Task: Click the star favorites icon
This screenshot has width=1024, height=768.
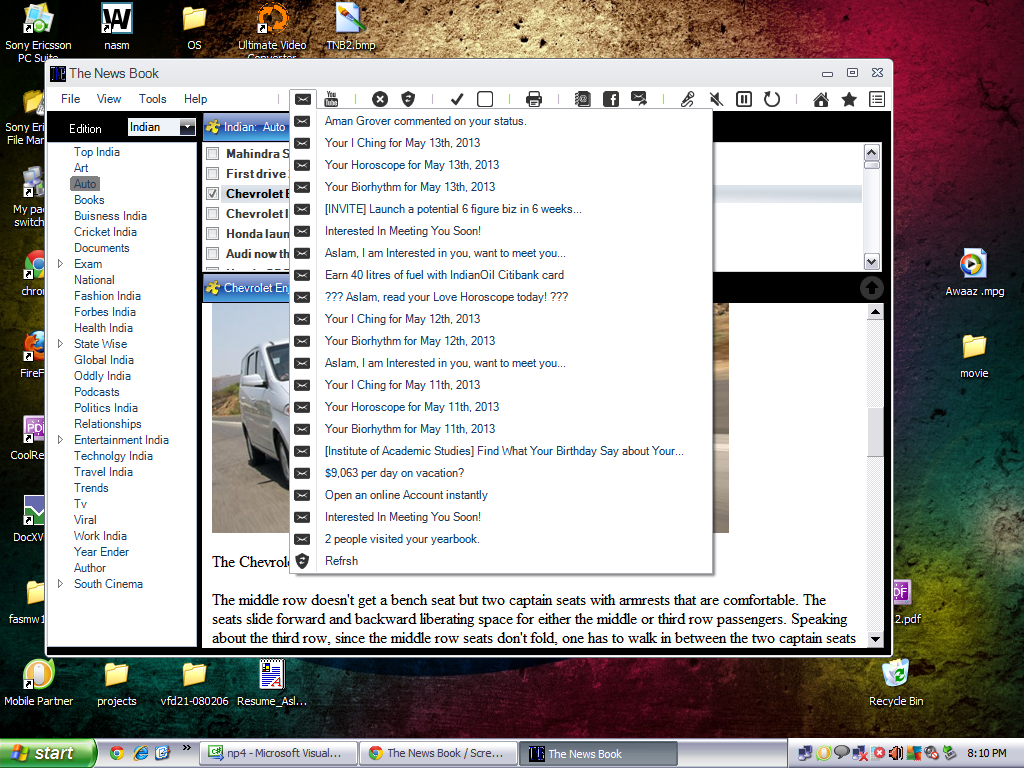Action: pos(849,99)
